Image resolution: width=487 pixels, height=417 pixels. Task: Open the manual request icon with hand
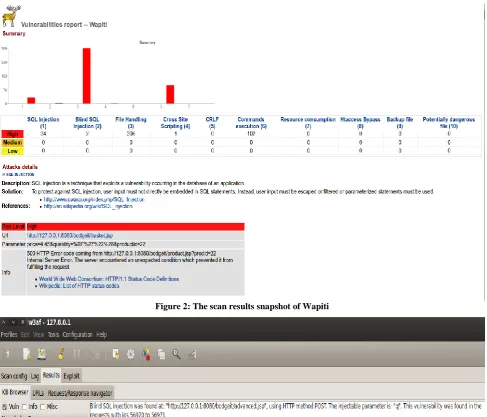coord(116,354)
